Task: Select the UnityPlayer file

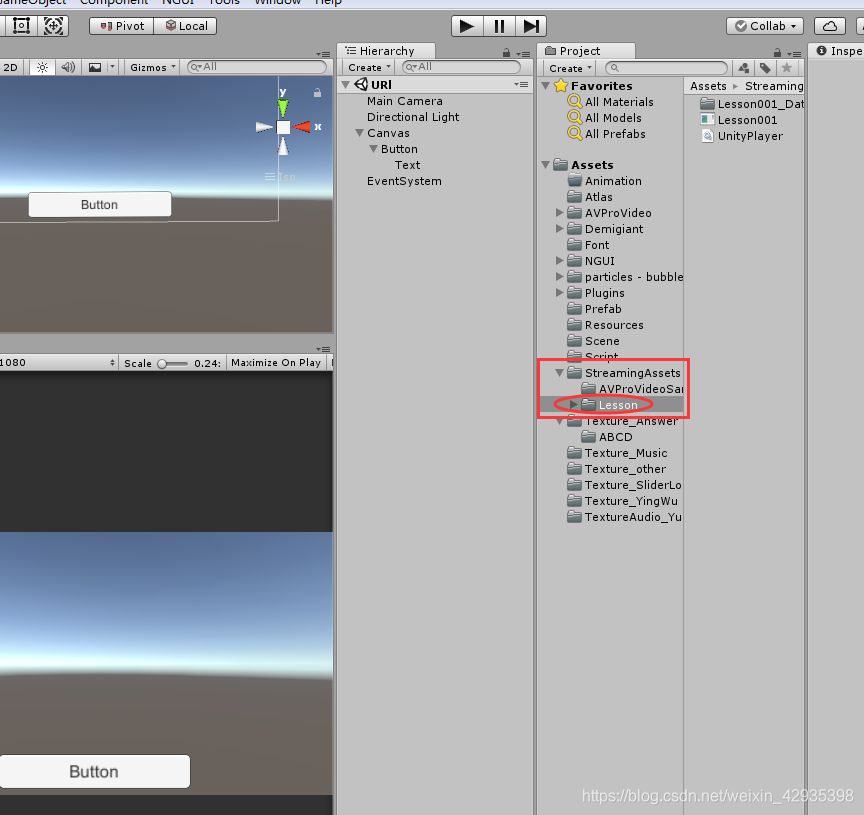Action: 742,136
